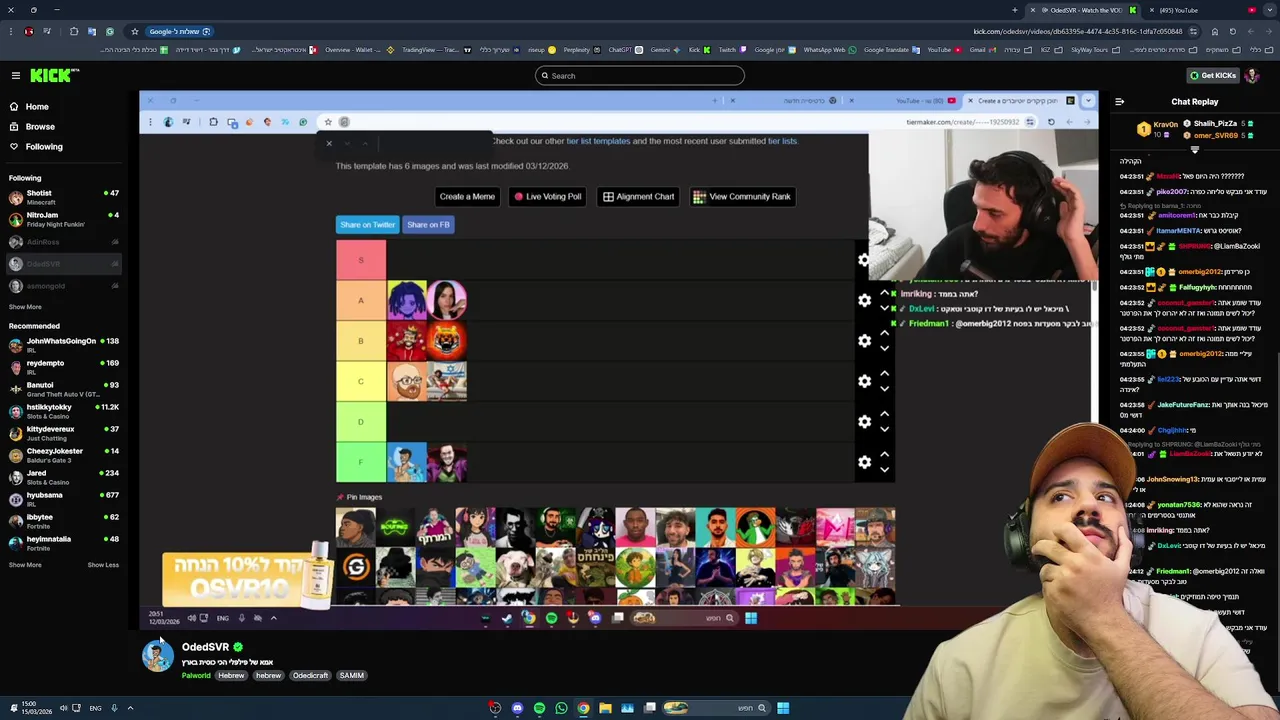Open F tier row settings gear

pyautogui.click(x=864, y=462)
